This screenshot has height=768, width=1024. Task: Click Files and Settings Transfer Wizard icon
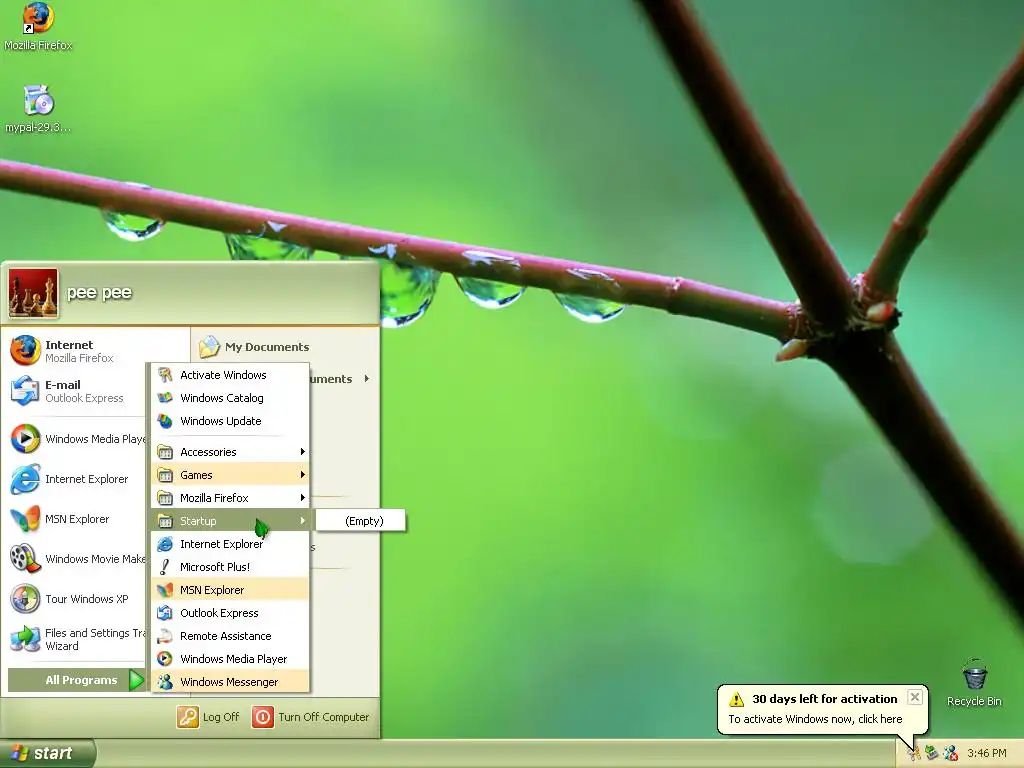(25, 639)
